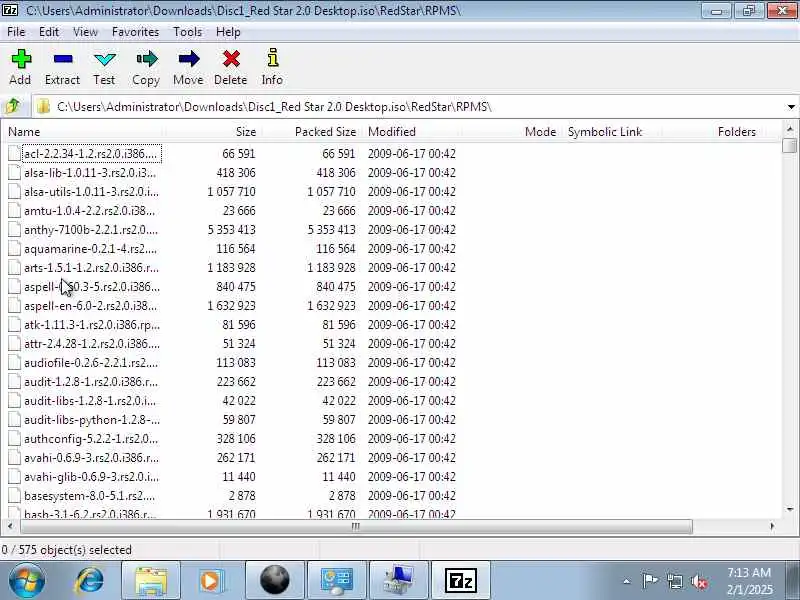The height and width of the screenshot is (600, 800).
Task: Click the horizontal scrollbar thumb
Action: pos(355,526)
